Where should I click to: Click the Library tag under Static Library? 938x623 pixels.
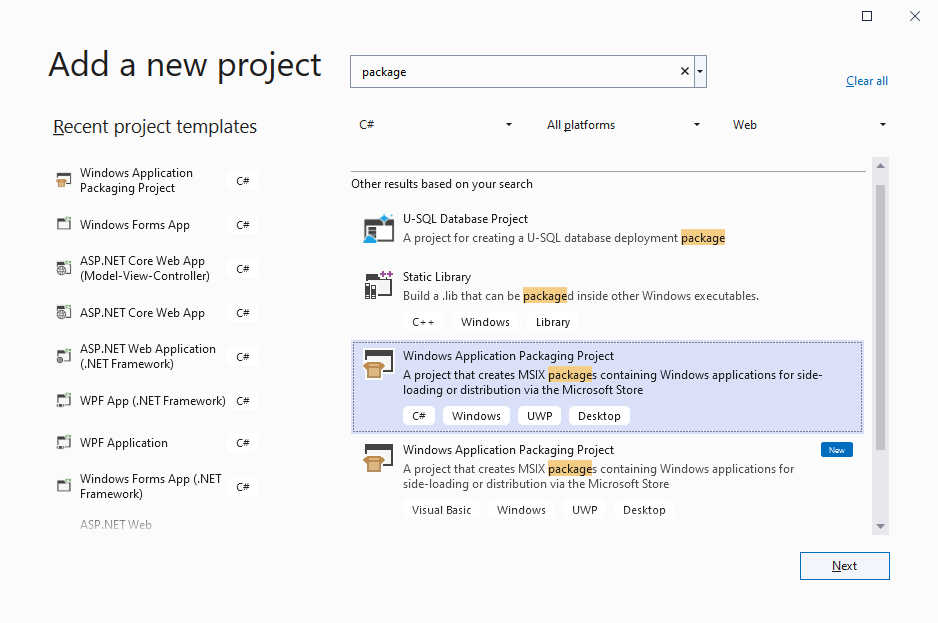click(553, 322)
